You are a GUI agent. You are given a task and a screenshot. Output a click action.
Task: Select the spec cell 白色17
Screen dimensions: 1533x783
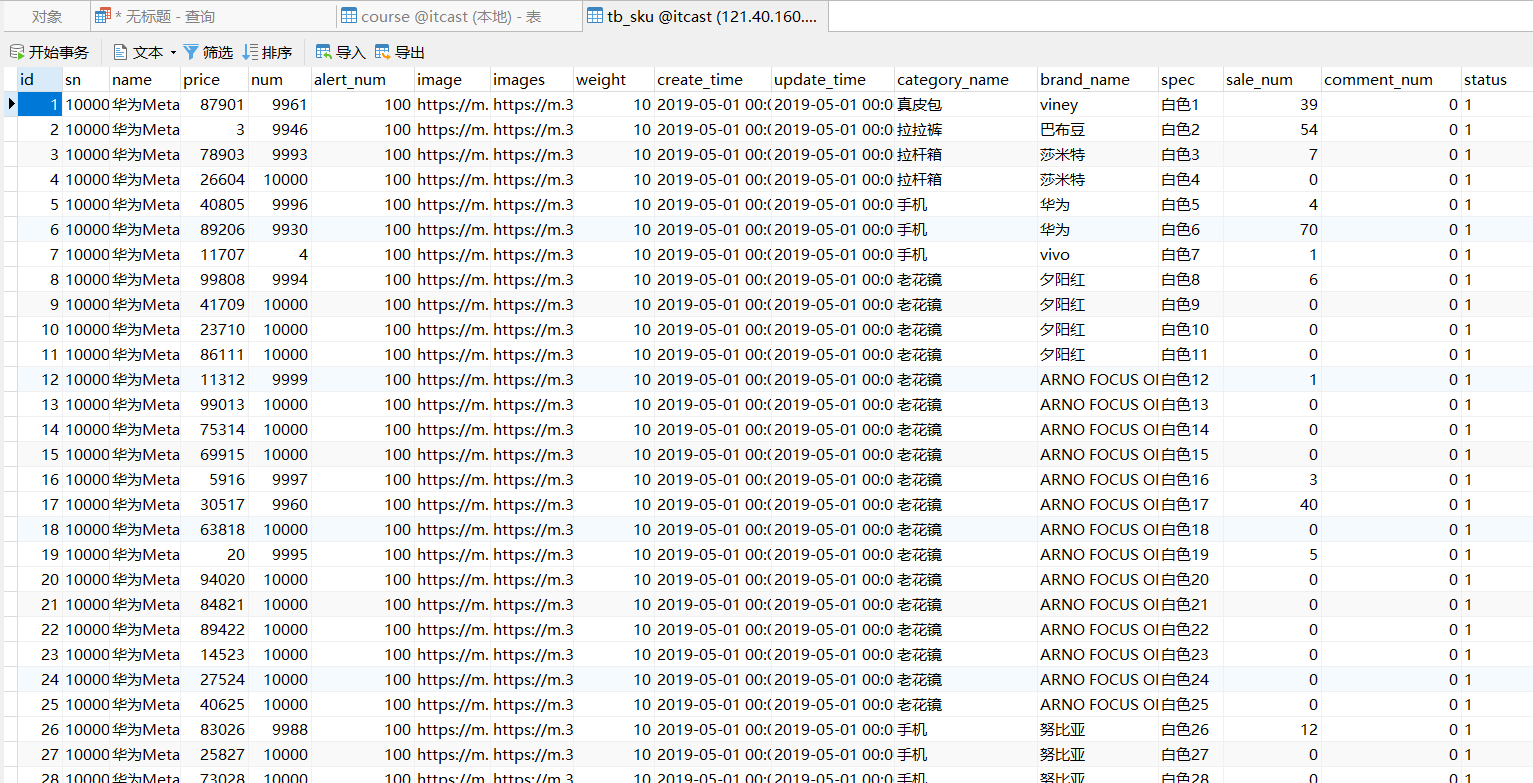(1191, 504)
